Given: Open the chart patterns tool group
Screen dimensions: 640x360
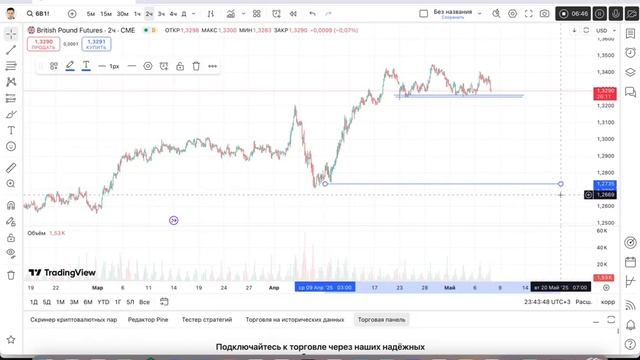Looking at the screenshot, I should tap(11, 82).
